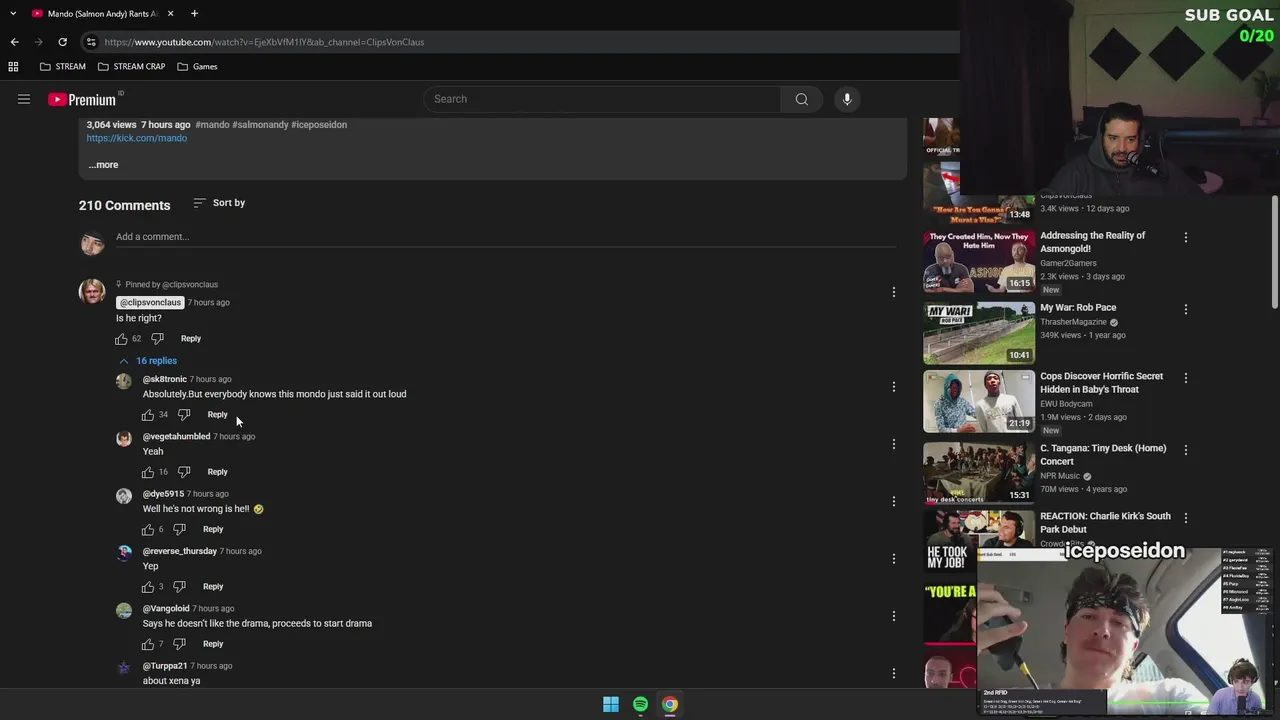Open options menu for pinned comment
Image resolution: width=1280 pixels, height=720 pixels.
click(x=894, y=292)
